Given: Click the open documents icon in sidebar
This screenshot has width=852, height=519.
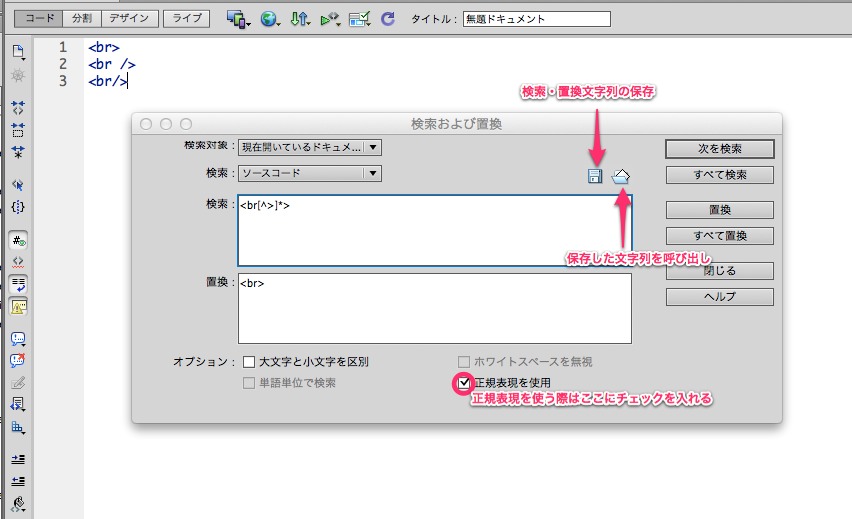Looking at the screenshot, I should (x=18, y=51).
